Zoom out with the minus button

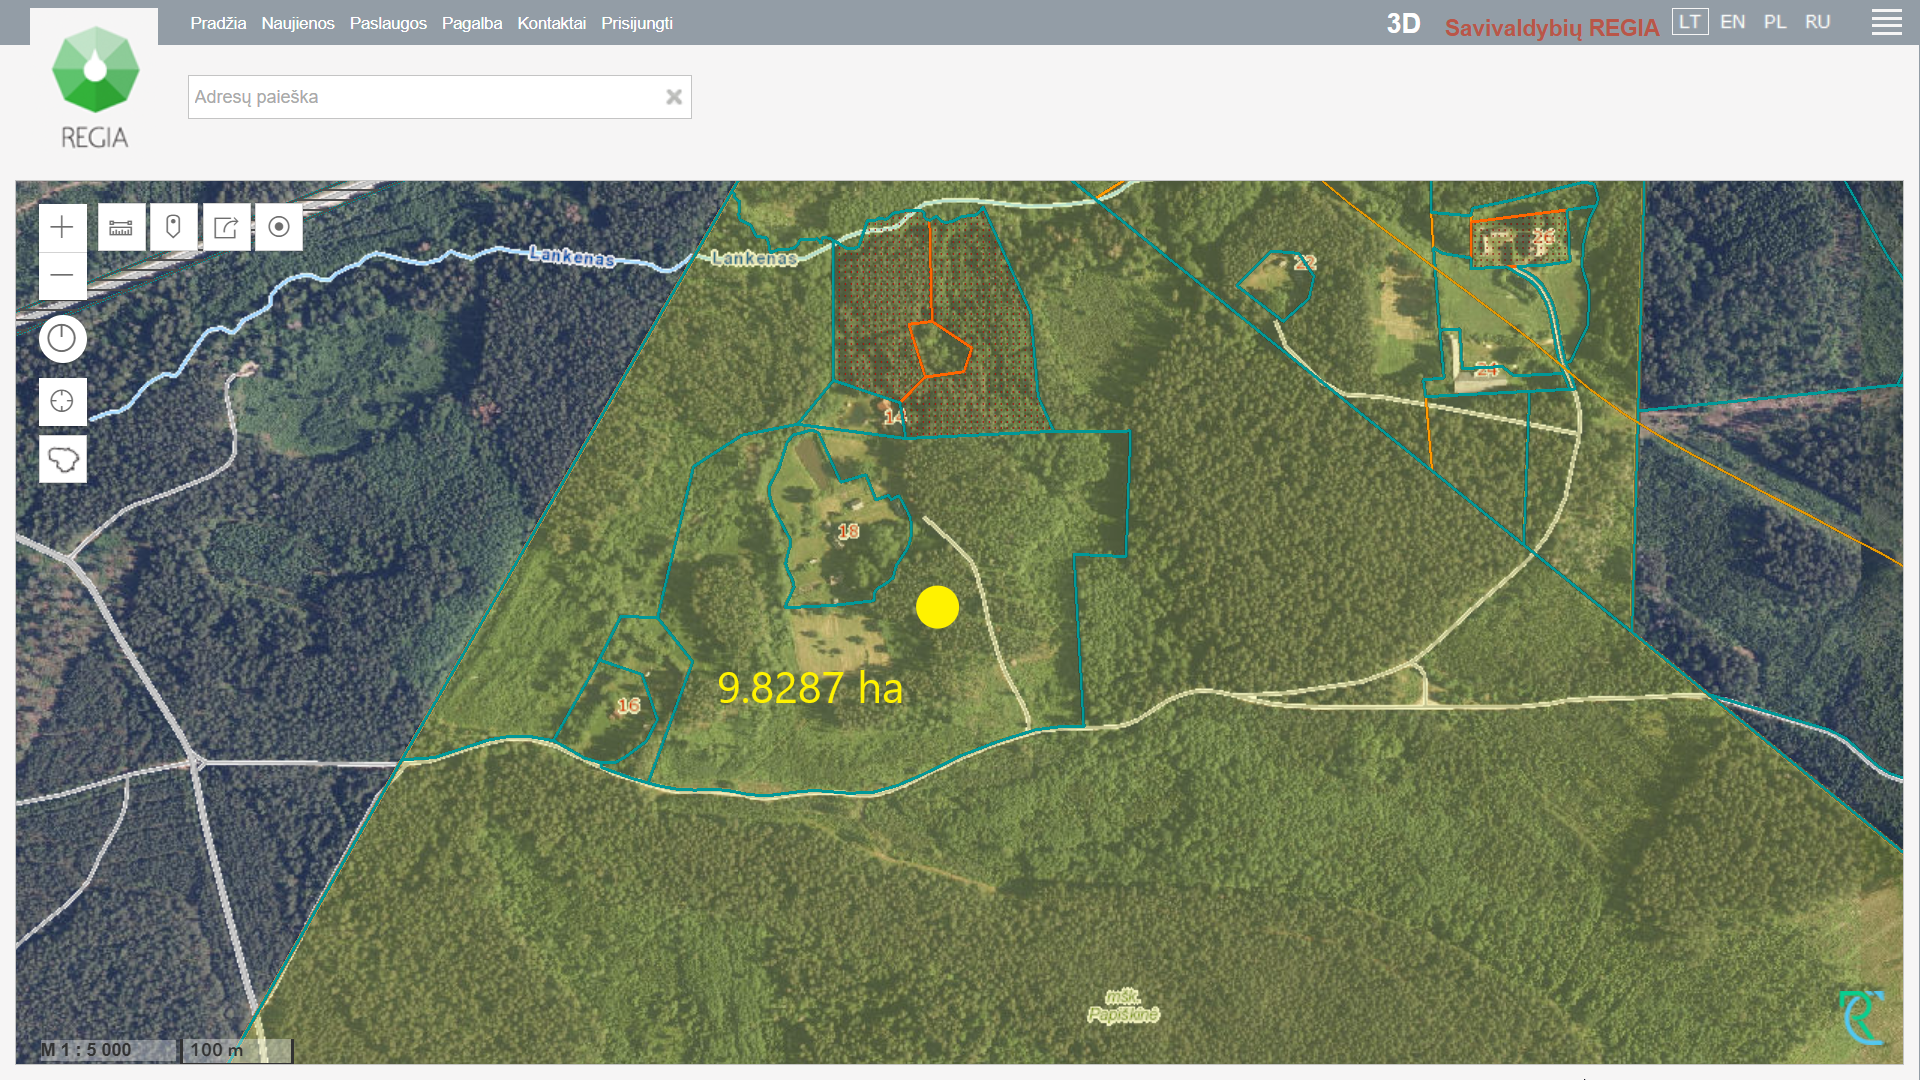click(x=62, y=275)
